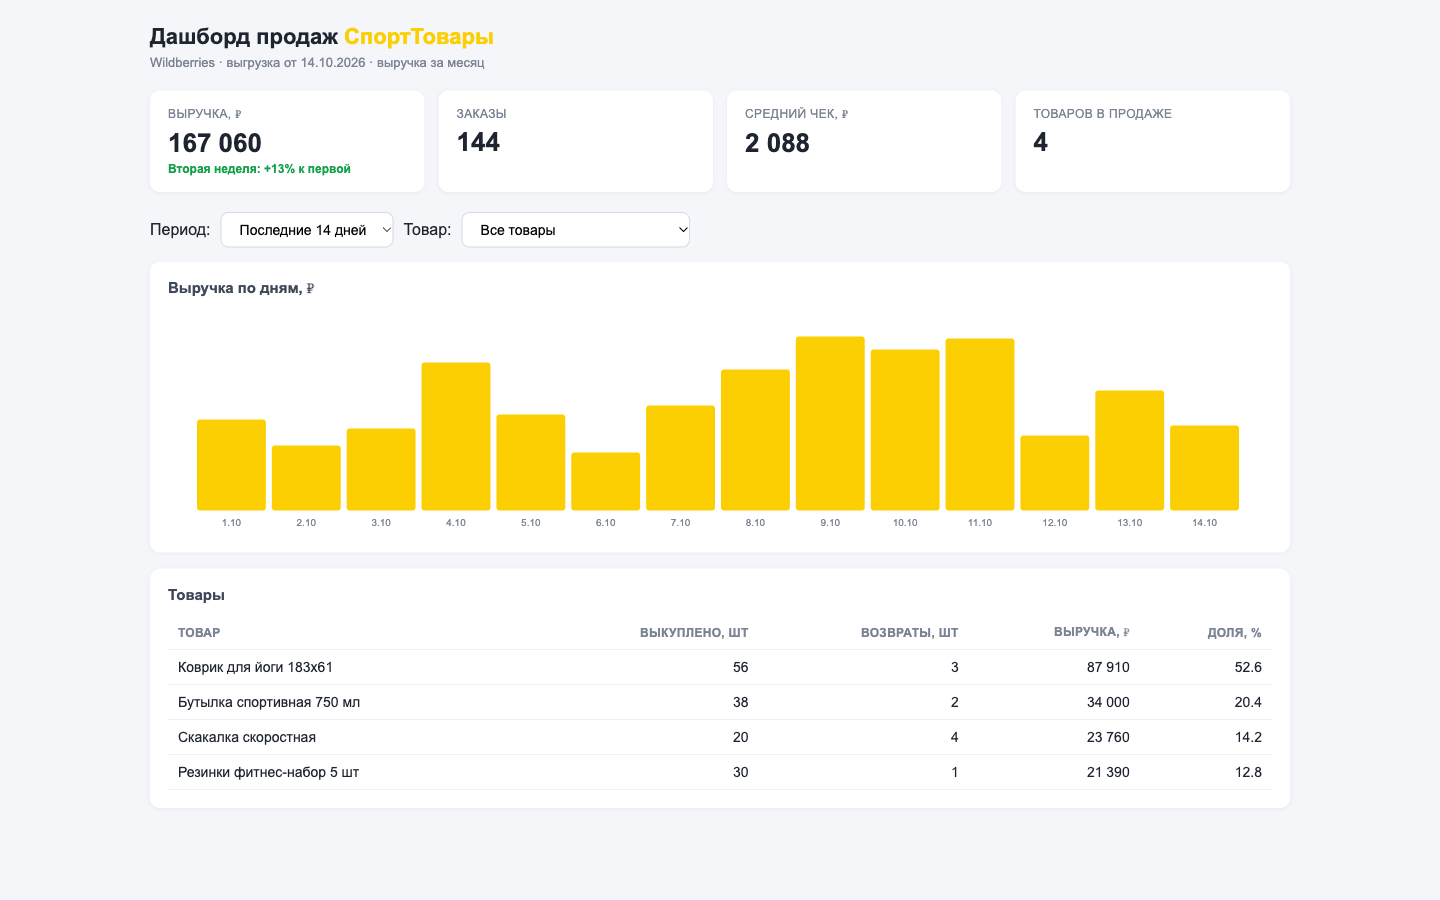Click revenue value '34 000' in table

point(1108,702)
